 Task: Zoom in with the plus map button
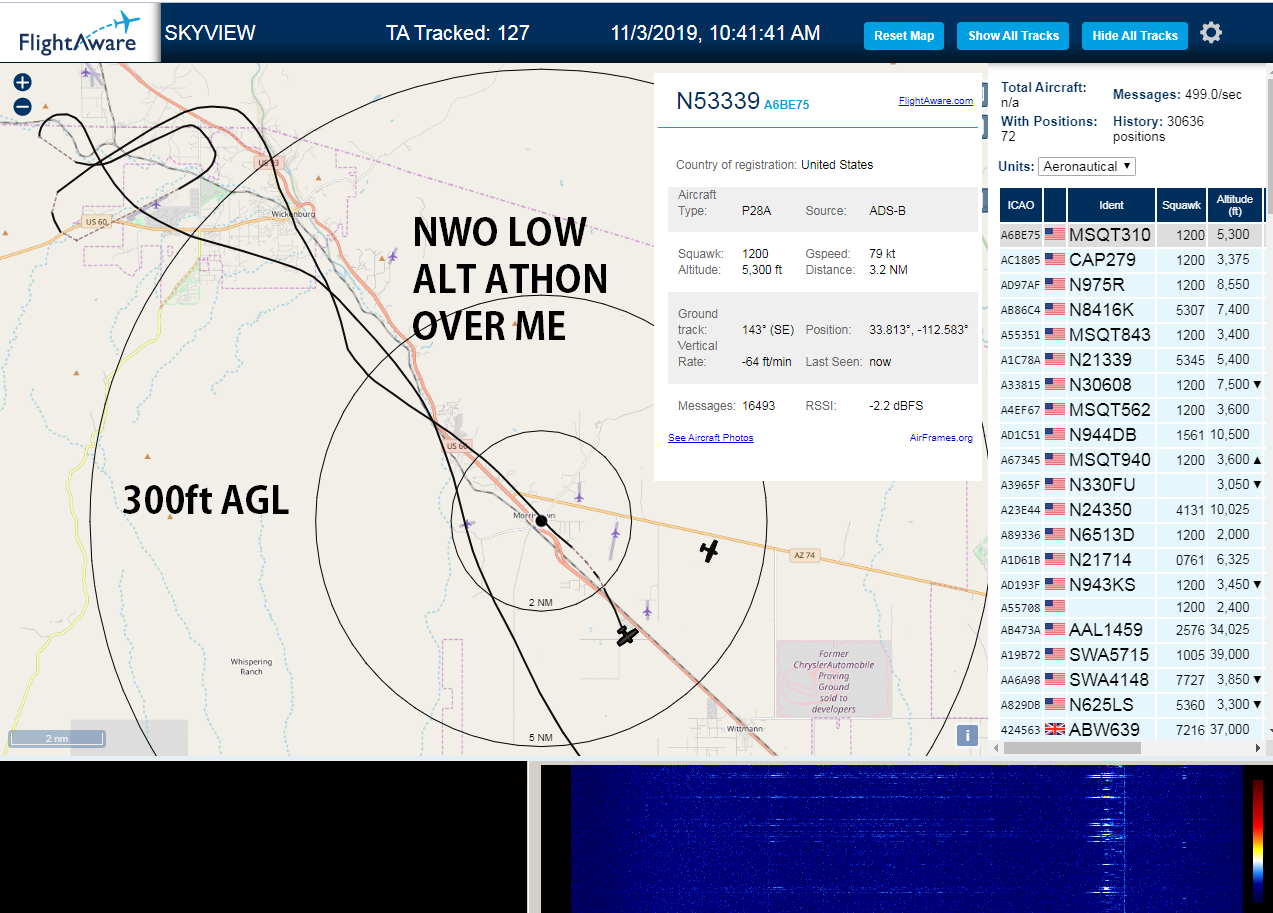click(23, 83)
